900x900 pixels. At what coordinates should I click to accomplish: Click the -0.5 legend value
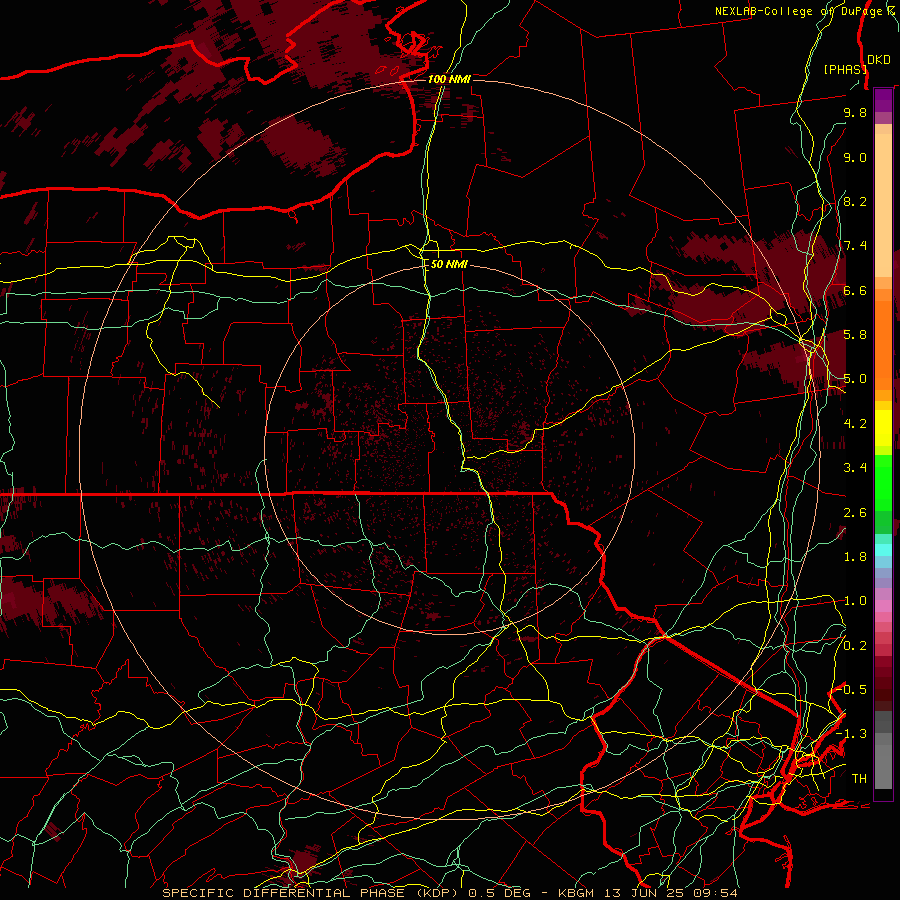852,690
